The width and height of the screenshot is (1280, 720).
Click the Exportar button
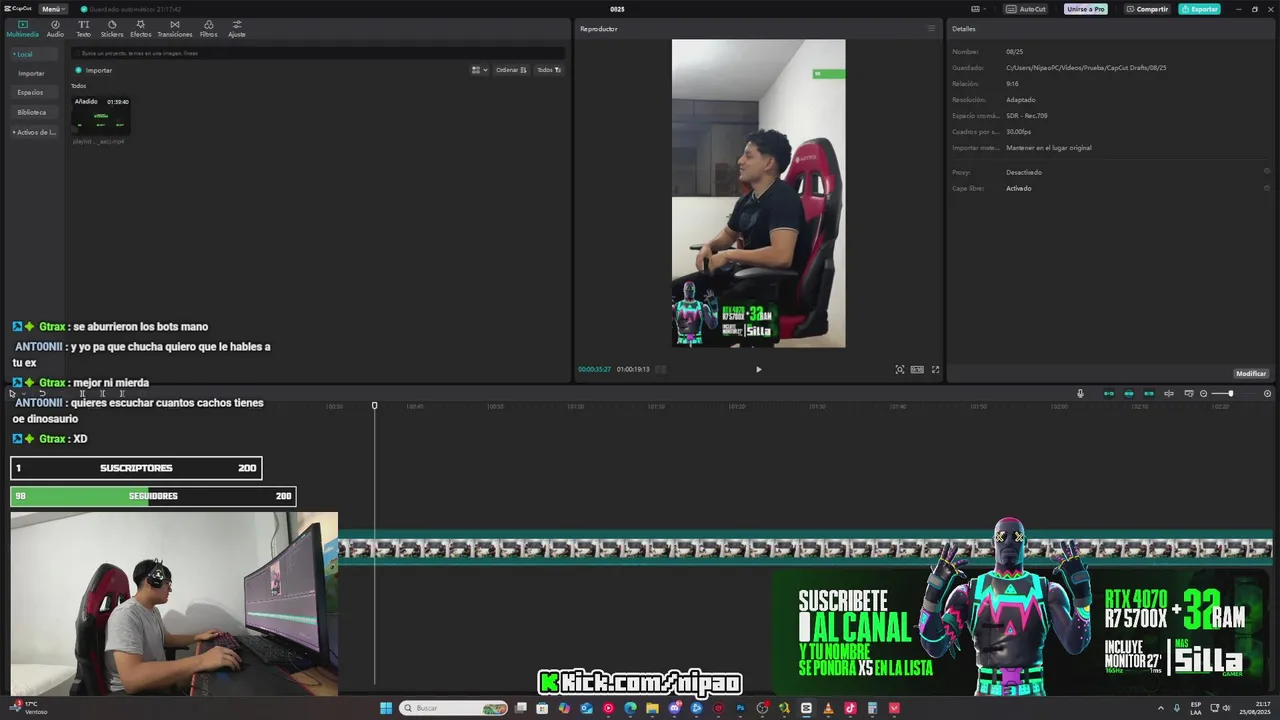coord(1199,9)
